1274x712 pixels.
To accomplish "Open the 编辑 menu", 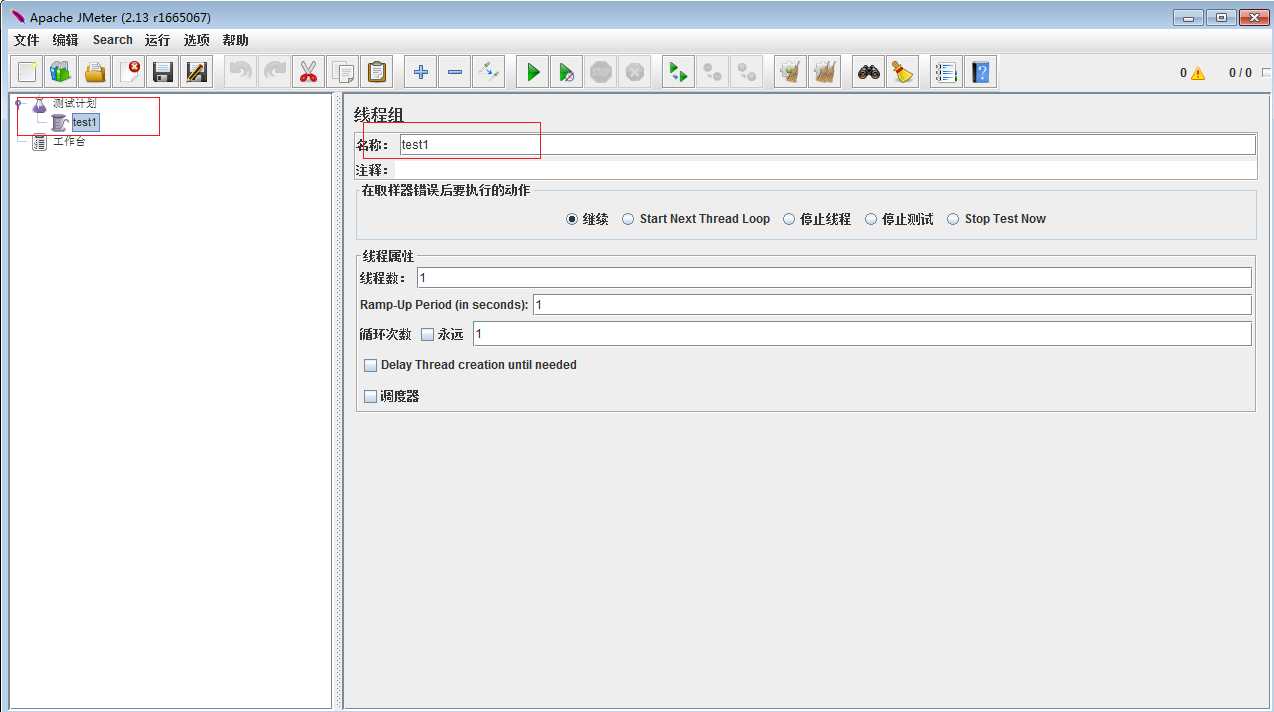I will (x=65, y=40).
